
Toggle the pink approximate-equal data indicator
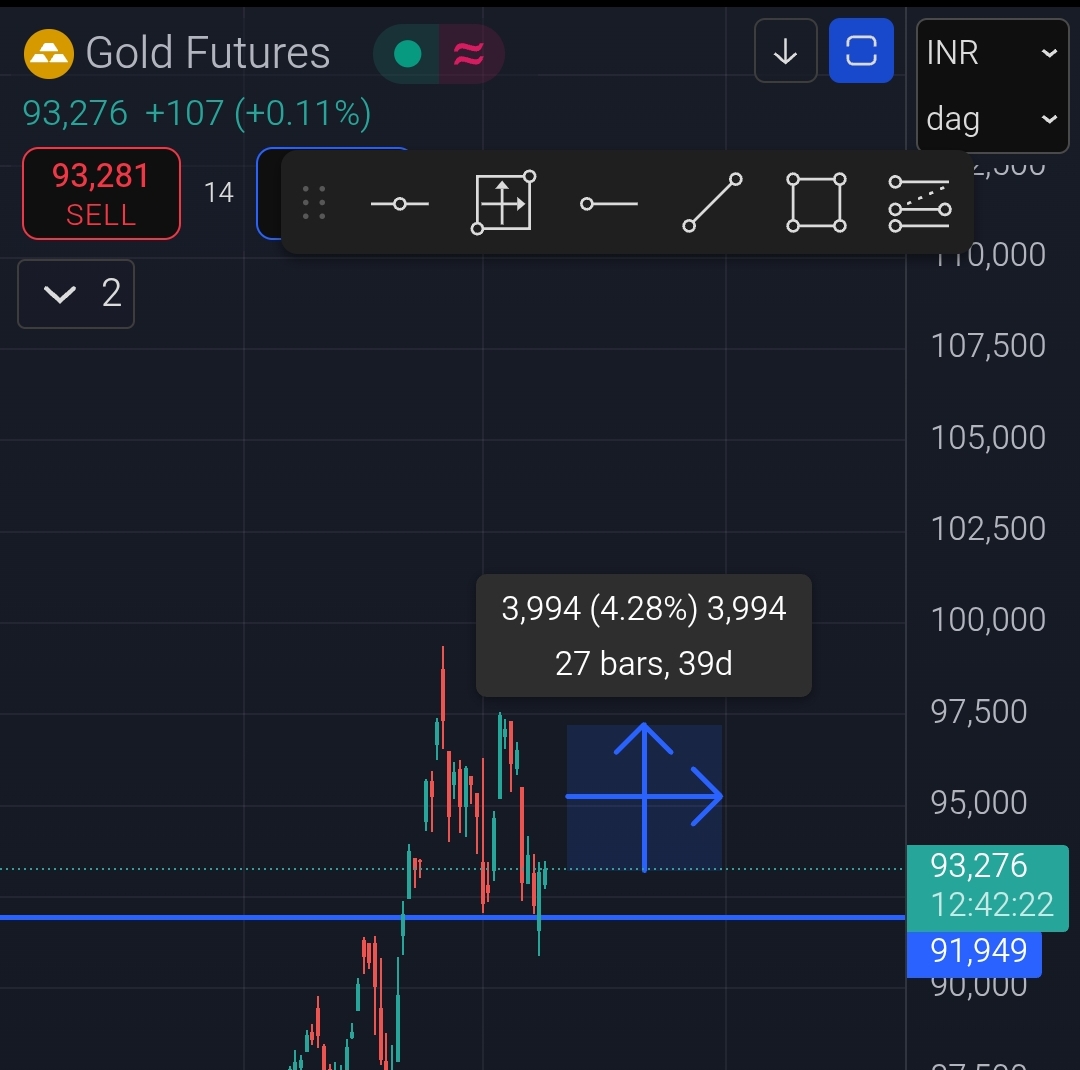point(469,54)
